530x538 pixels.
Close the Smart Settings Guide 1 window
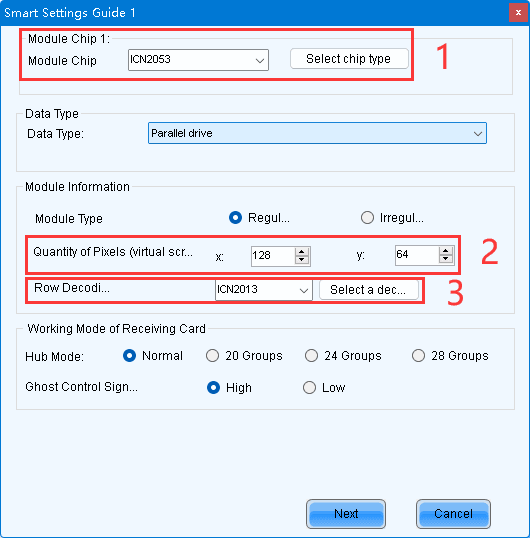(518, 13)
